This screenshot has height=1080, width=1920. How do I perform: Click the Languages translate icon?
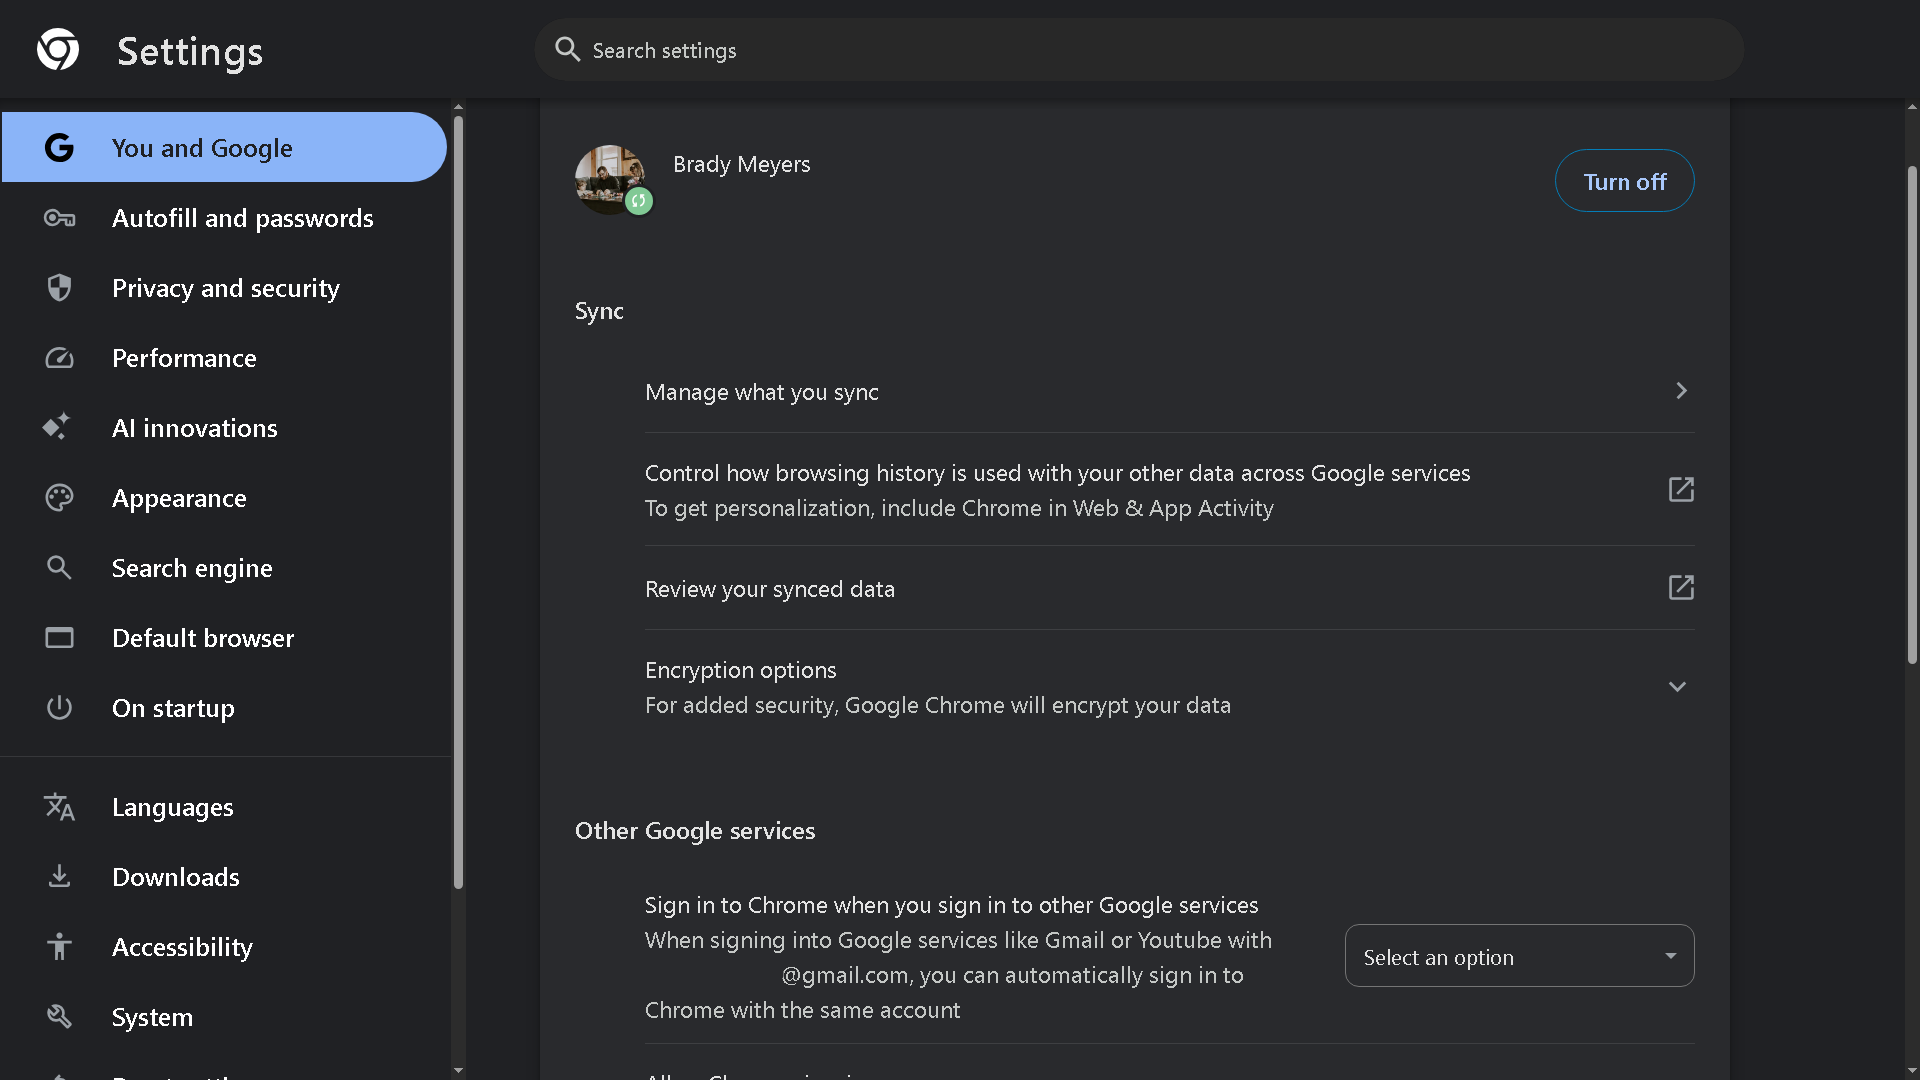pyautogui.click(x=59, y=807)
